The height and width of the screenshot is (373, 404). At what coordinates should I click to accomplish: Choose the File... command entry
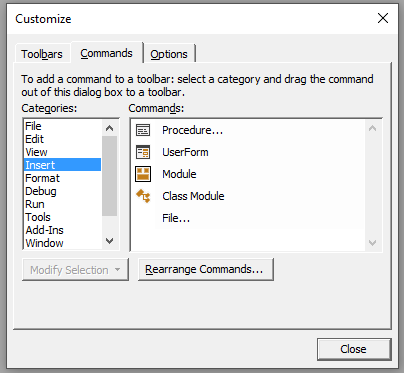point(176,218)
